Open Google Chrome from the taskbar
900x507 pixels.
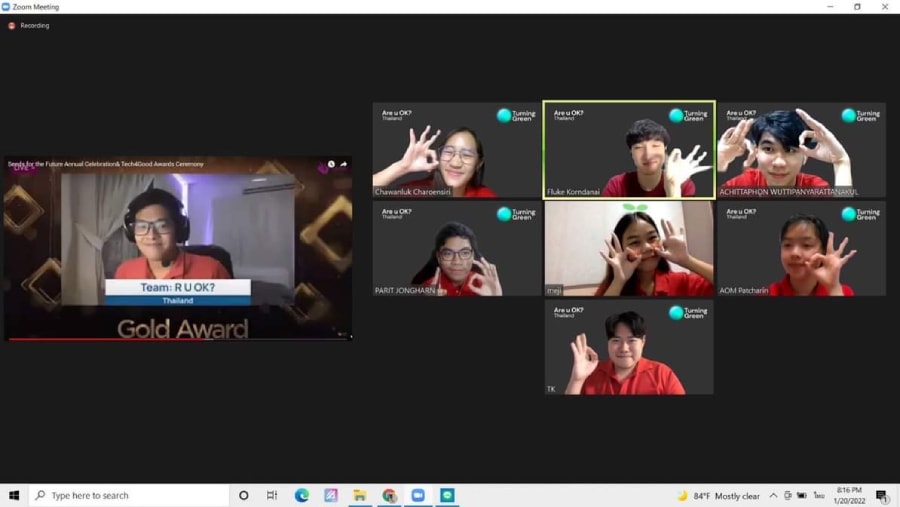[389, 495]
